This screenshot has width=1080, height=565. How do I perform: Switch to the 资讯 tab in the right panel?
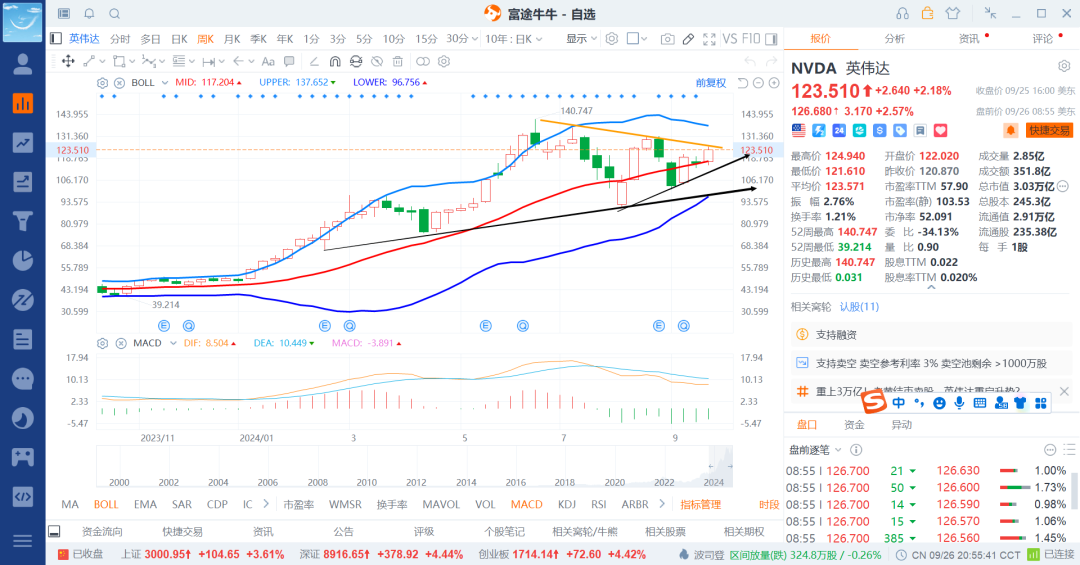(969, 39)
